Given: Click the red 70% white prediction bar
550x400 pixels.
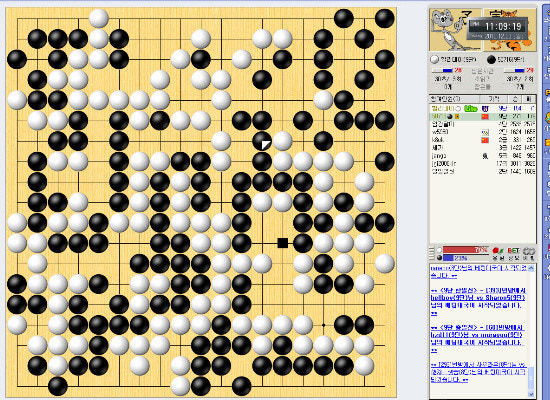Looking at the screenshot, I should coord(466,250).
